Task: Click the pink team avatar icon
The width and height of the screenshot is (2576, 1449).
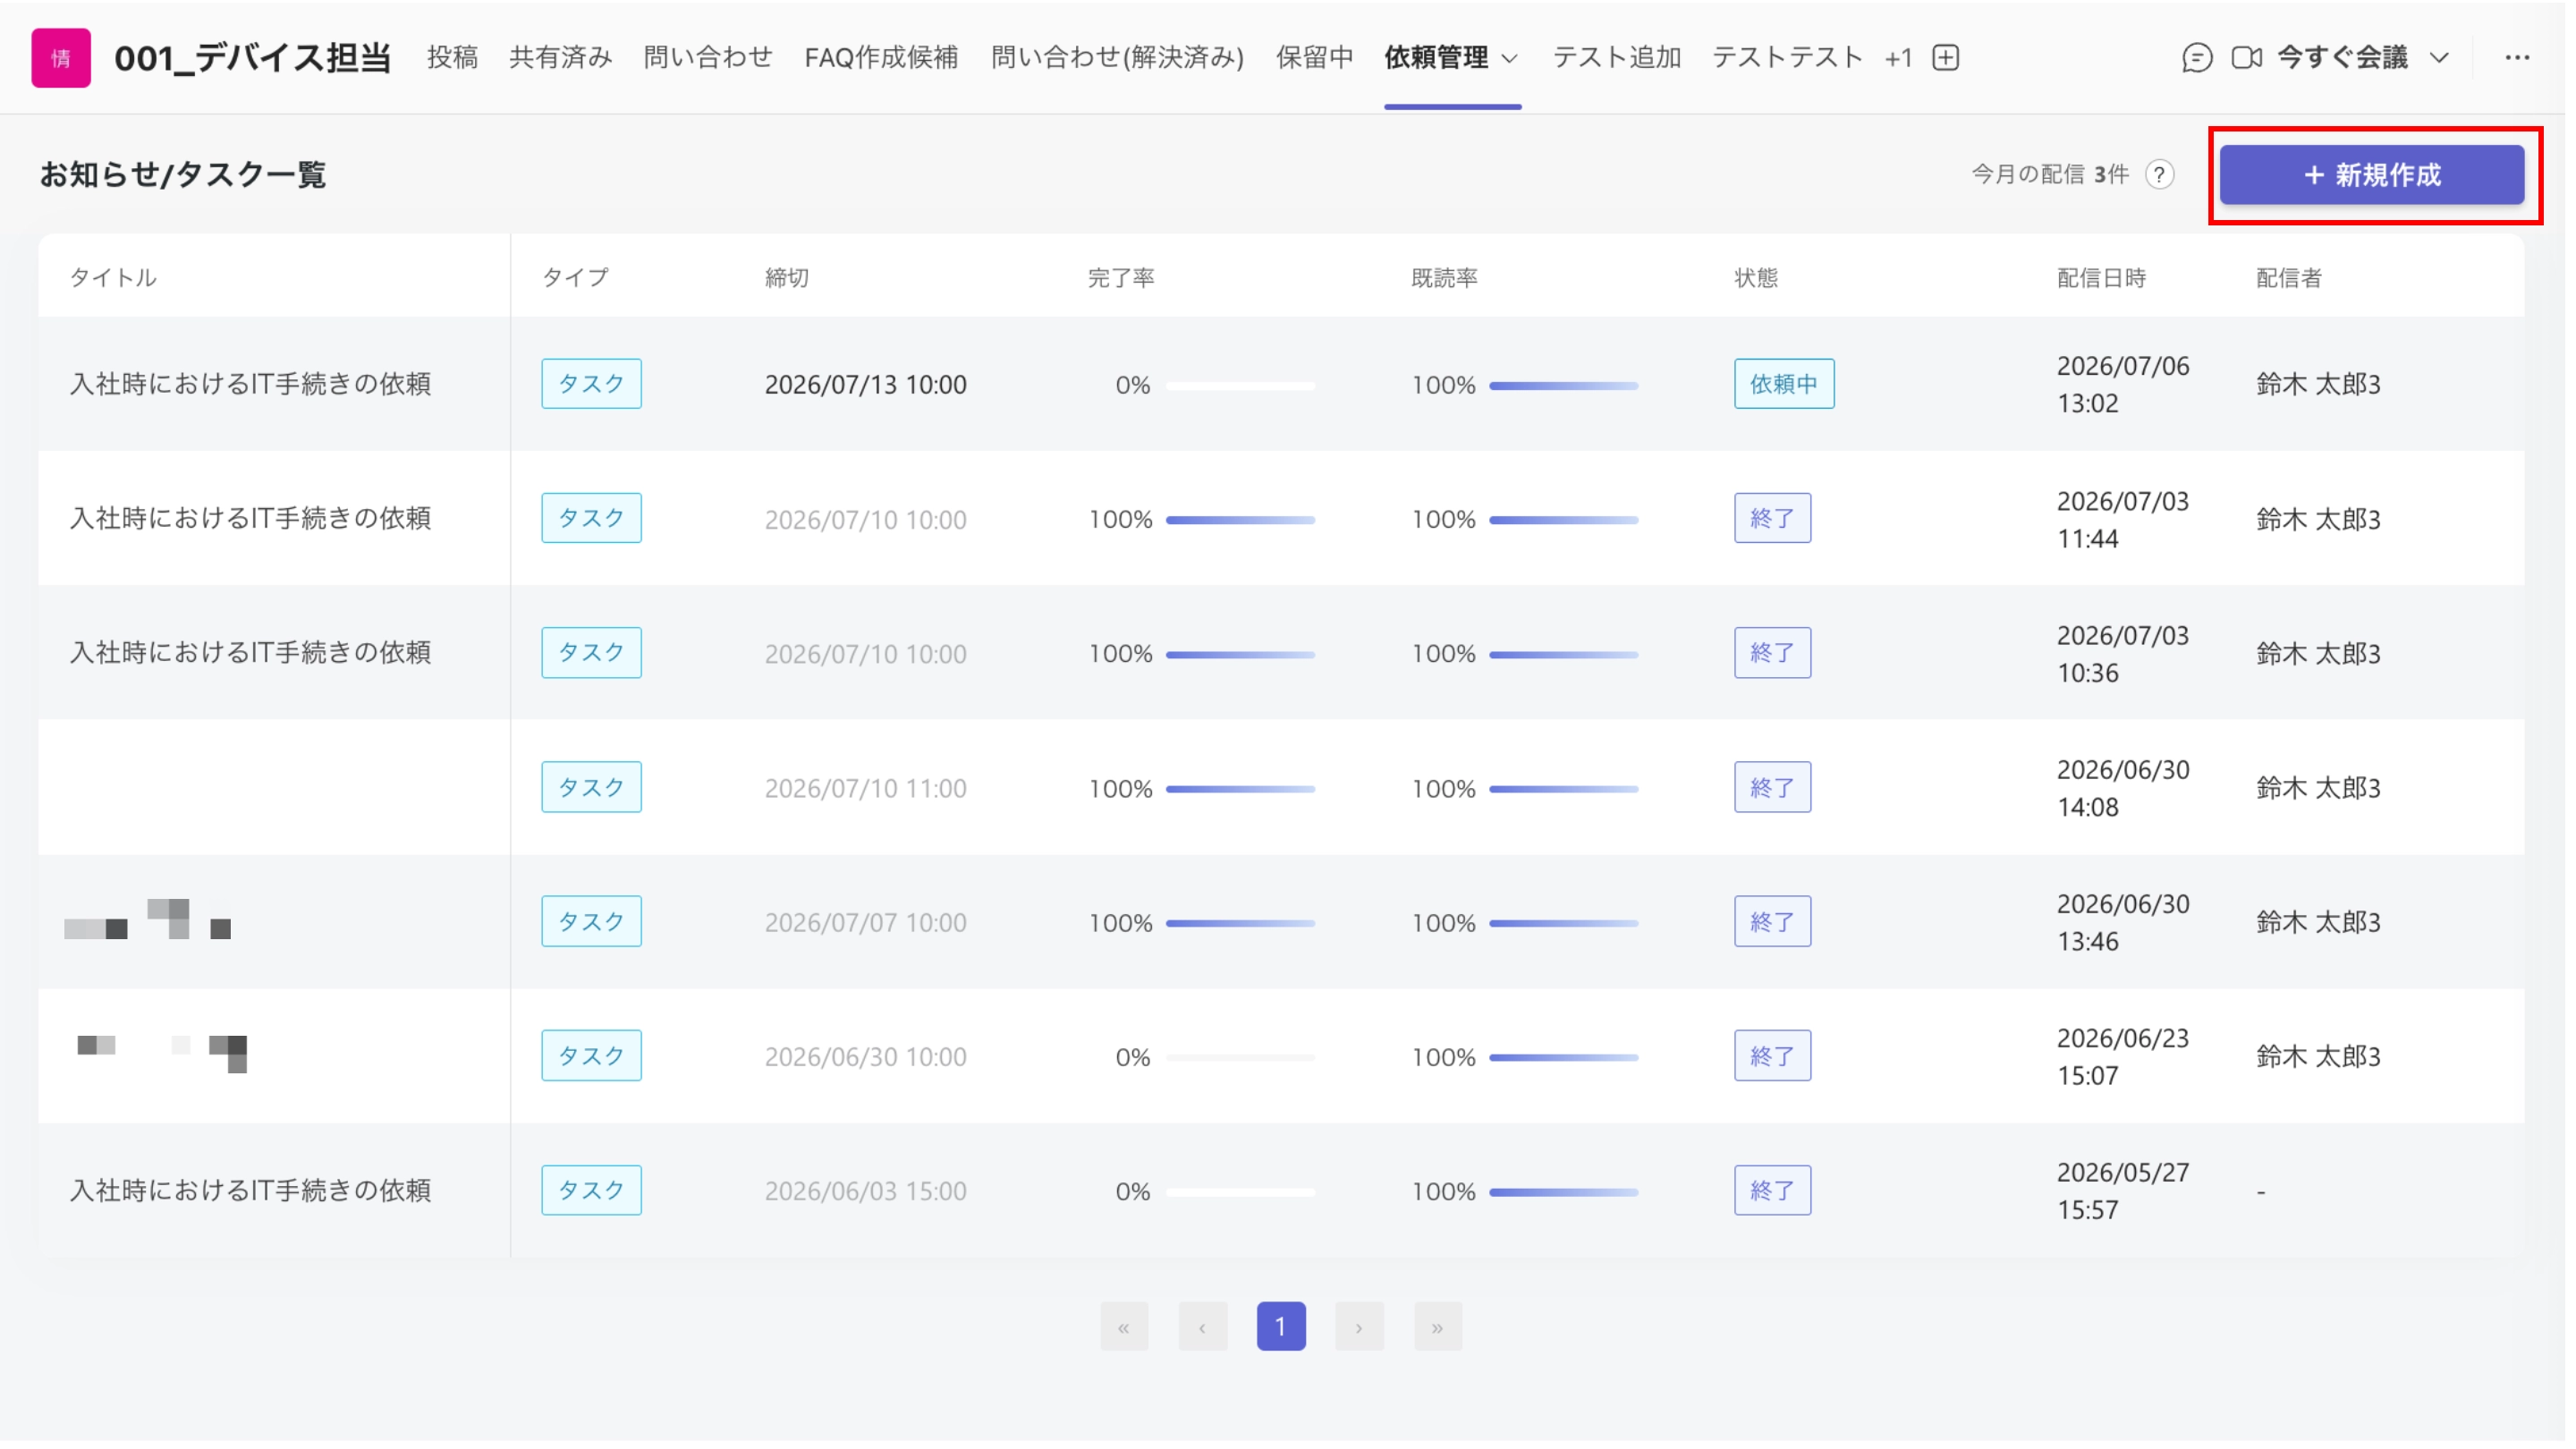Action: (x=61, y=58)
